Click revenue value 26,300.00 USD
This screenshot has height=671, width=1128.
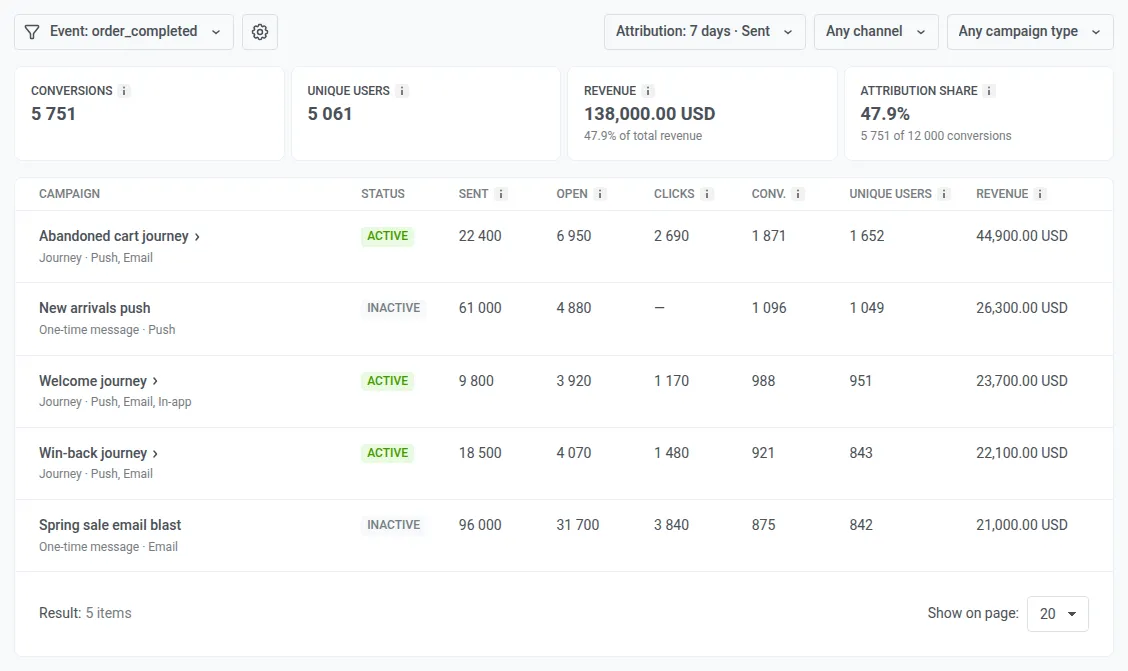coord(1022,308)
